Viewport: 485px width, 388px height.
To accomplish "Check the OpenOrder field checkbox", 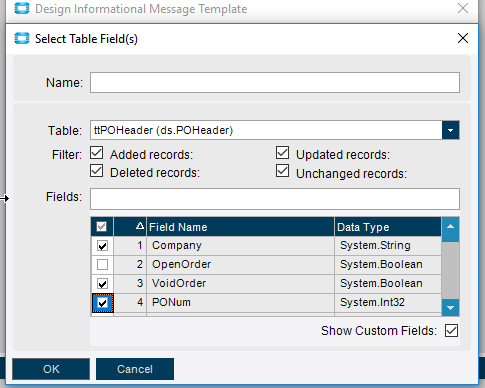I will coord(102,265).
